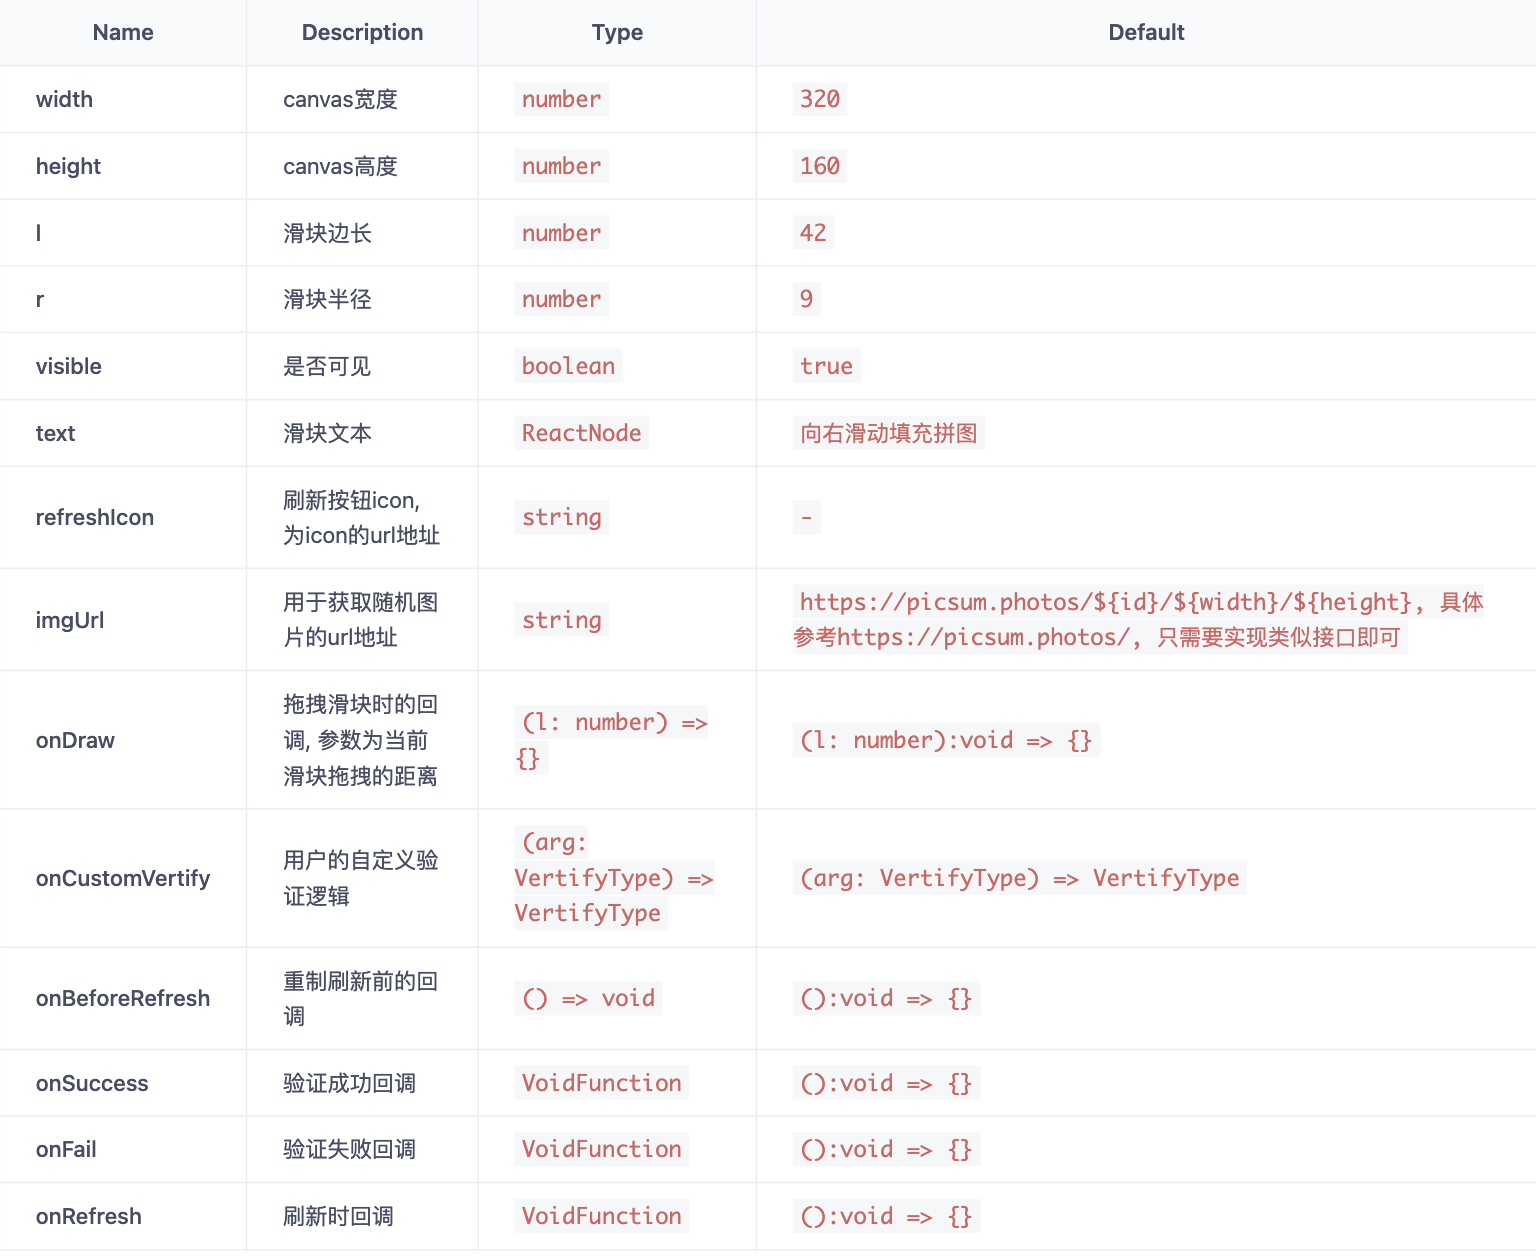Select the 'height' property name
Viewport: 1536px width, 1256px height.
(x=68, y=166)
